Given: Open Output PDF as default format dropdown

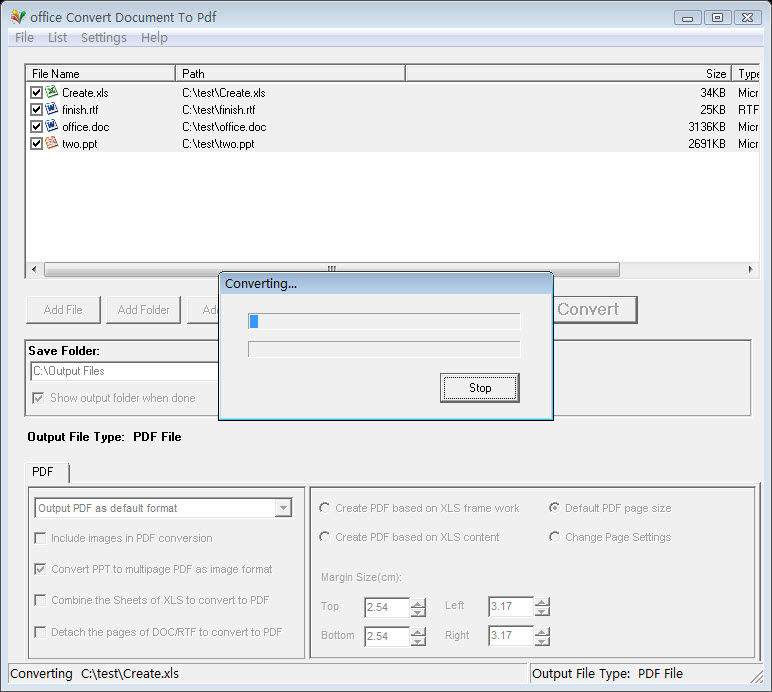Looking at the screenshot, I should 283,508.
